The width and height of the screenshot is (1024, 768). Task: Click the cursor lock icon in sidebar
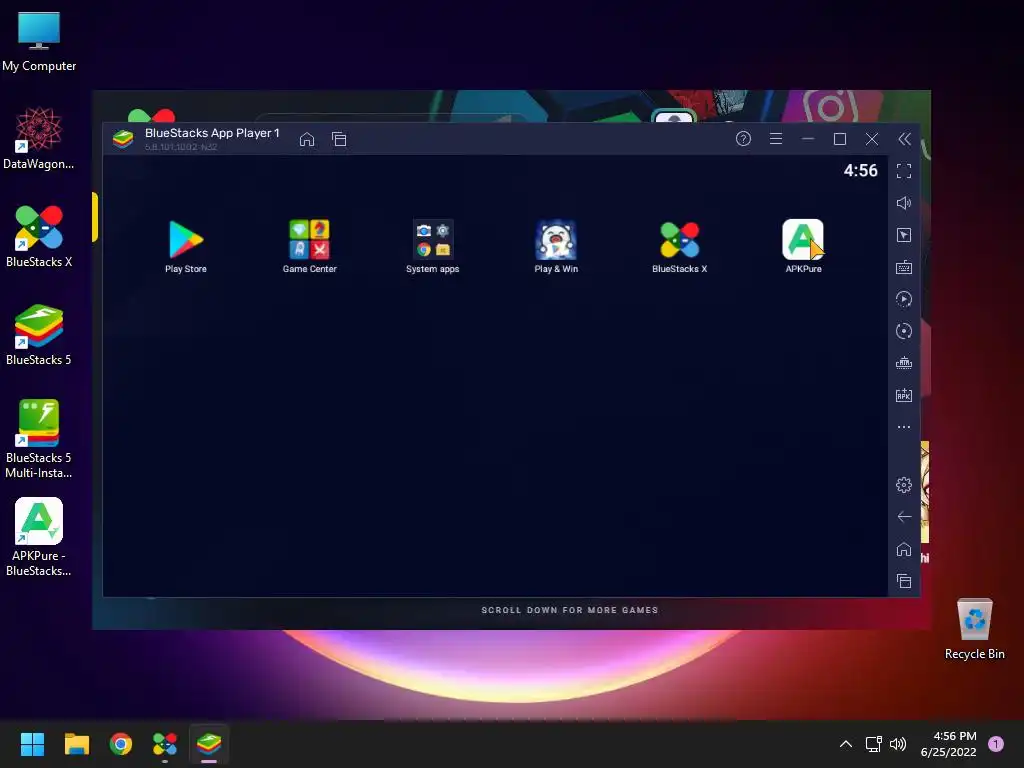point(904,235)
